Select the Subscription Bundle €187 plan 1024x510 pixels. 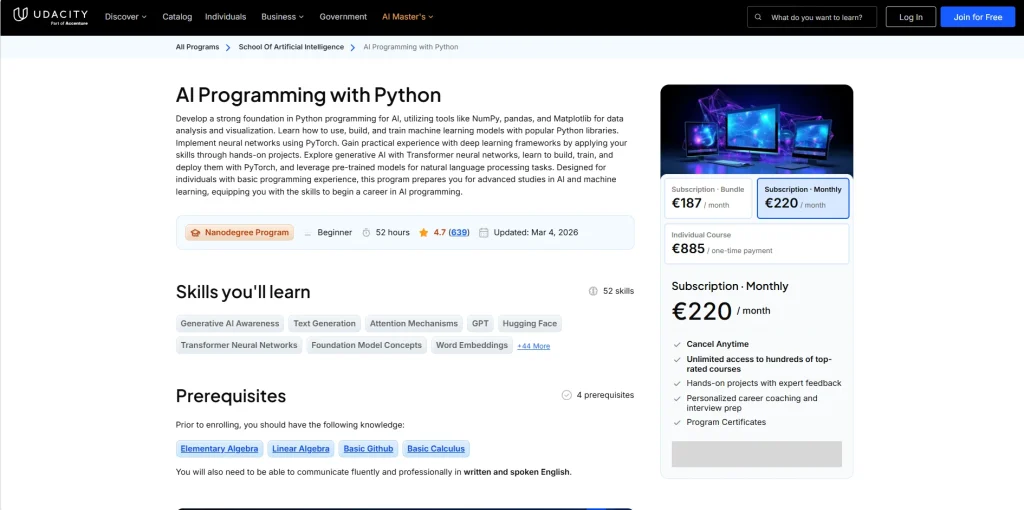[x=708, y=197]
